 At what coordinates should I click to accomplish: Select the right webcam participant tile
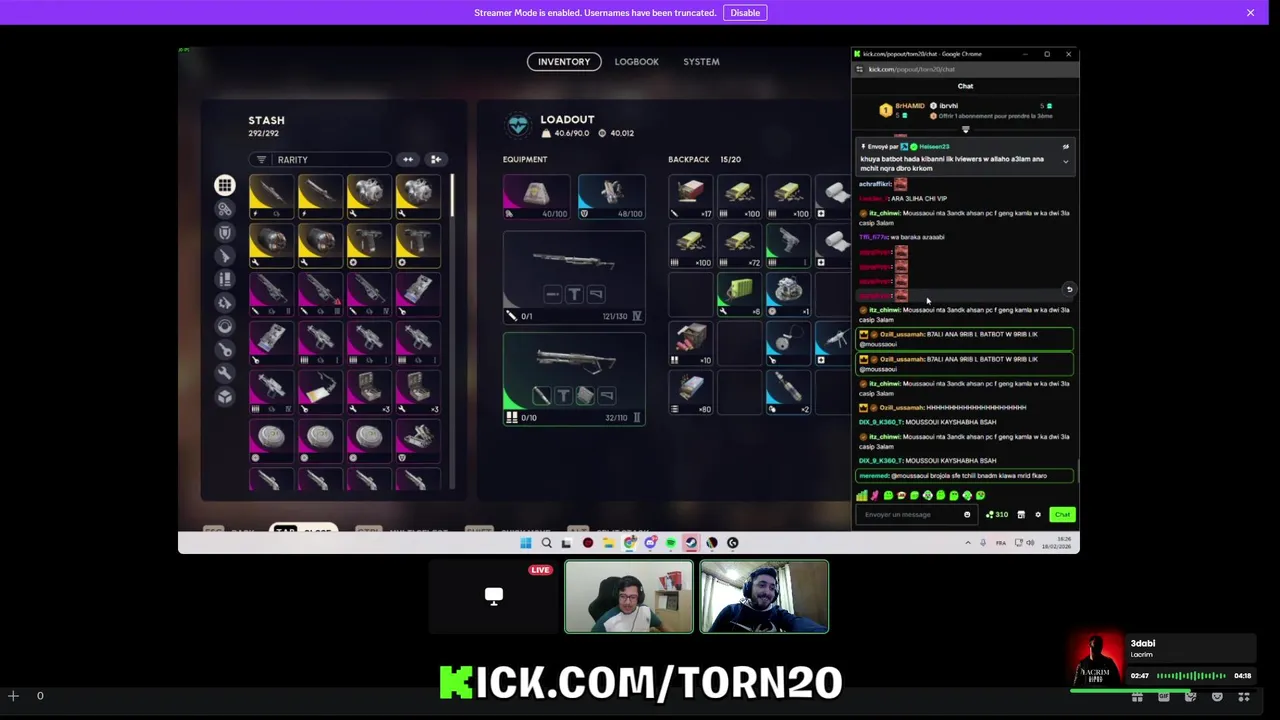point(764,597)
